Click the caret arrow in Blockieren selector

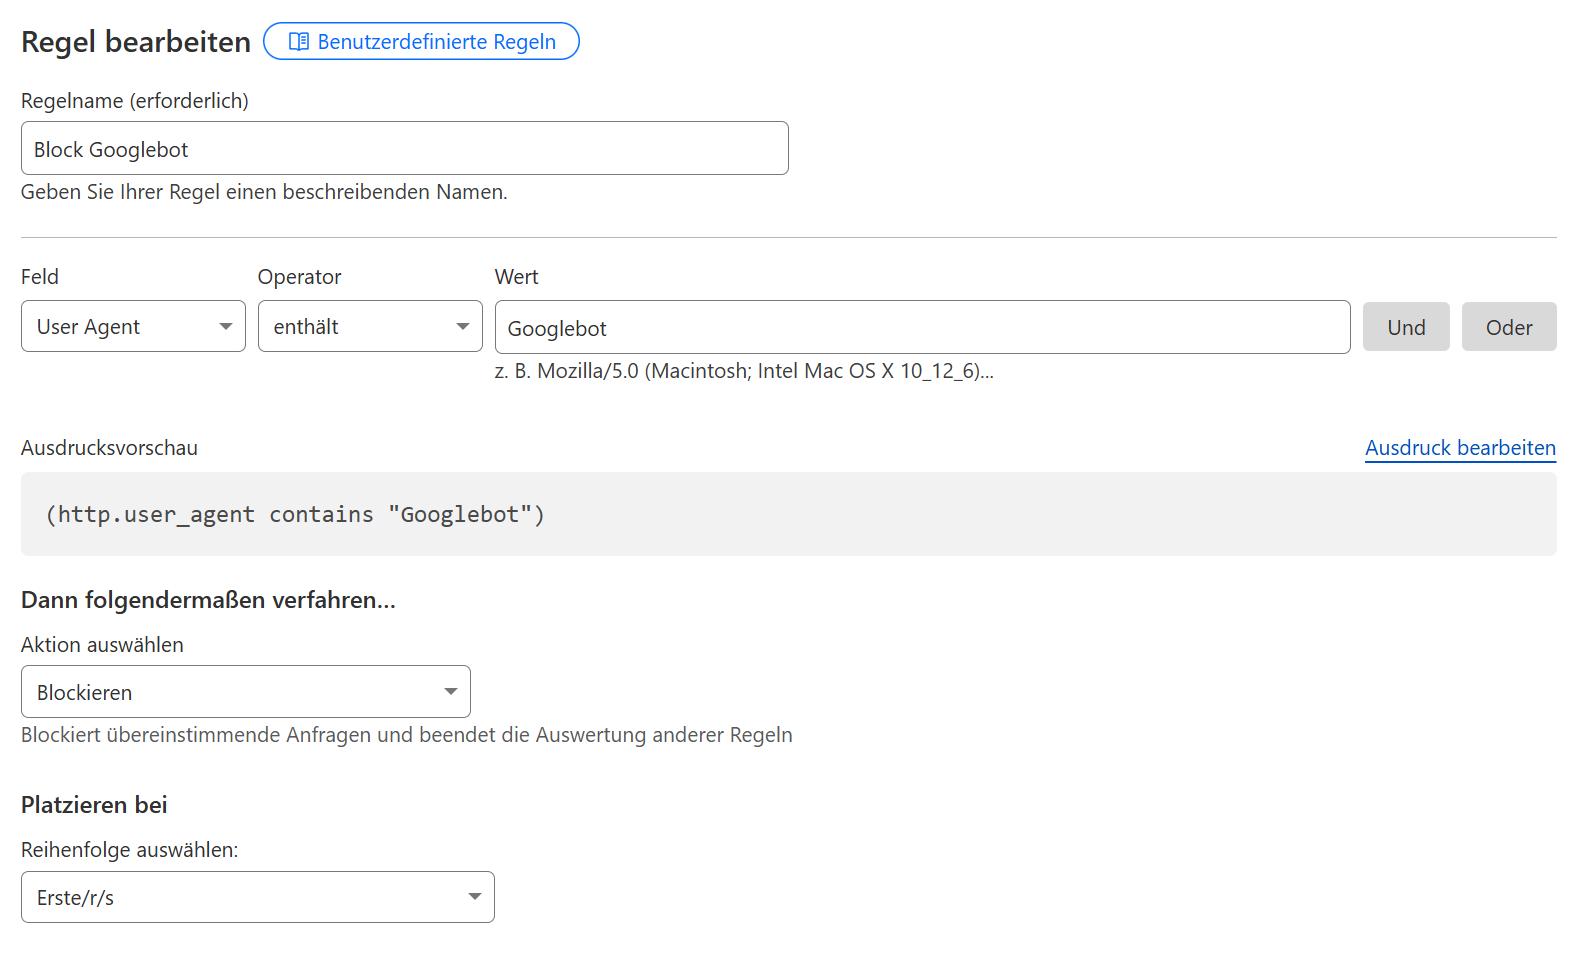click(451, 692)
